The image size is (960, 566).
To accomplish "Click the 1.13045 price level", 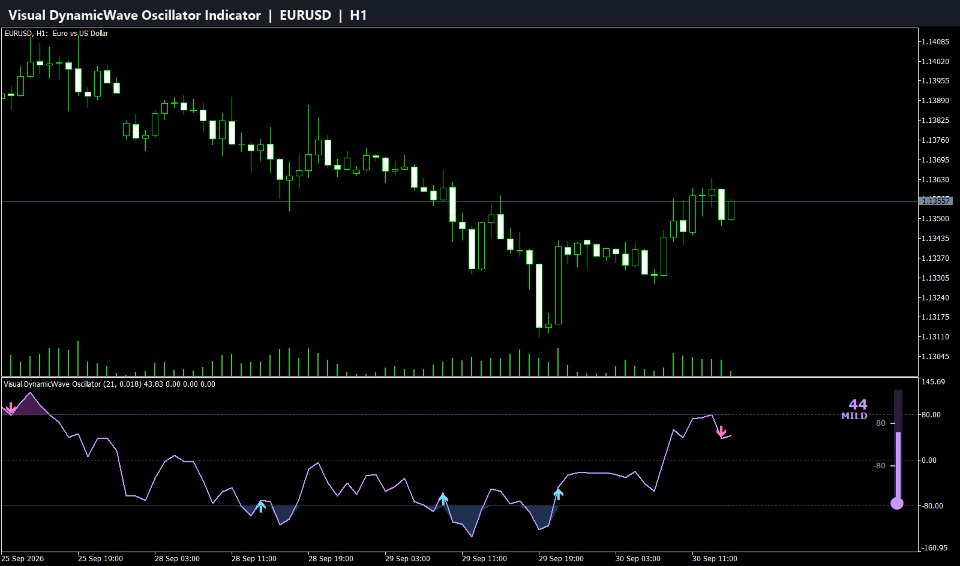I will tap(936, 357).
